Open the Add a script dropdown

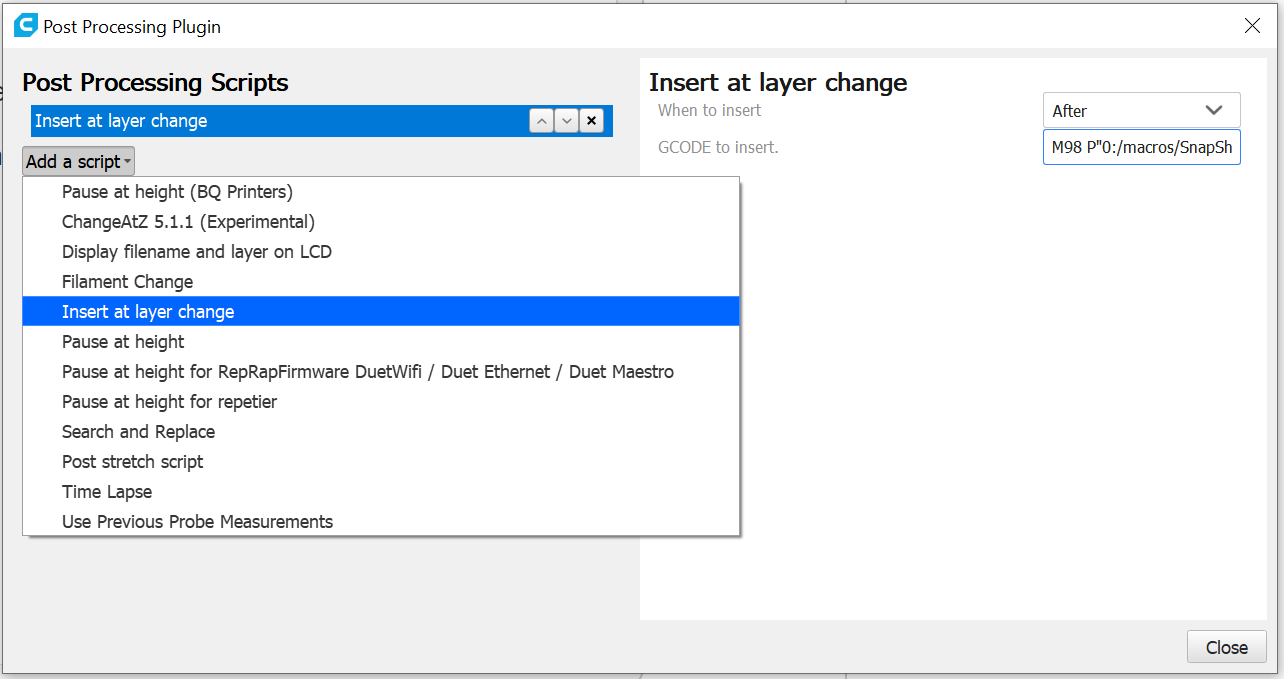click(x=78, y=161)
